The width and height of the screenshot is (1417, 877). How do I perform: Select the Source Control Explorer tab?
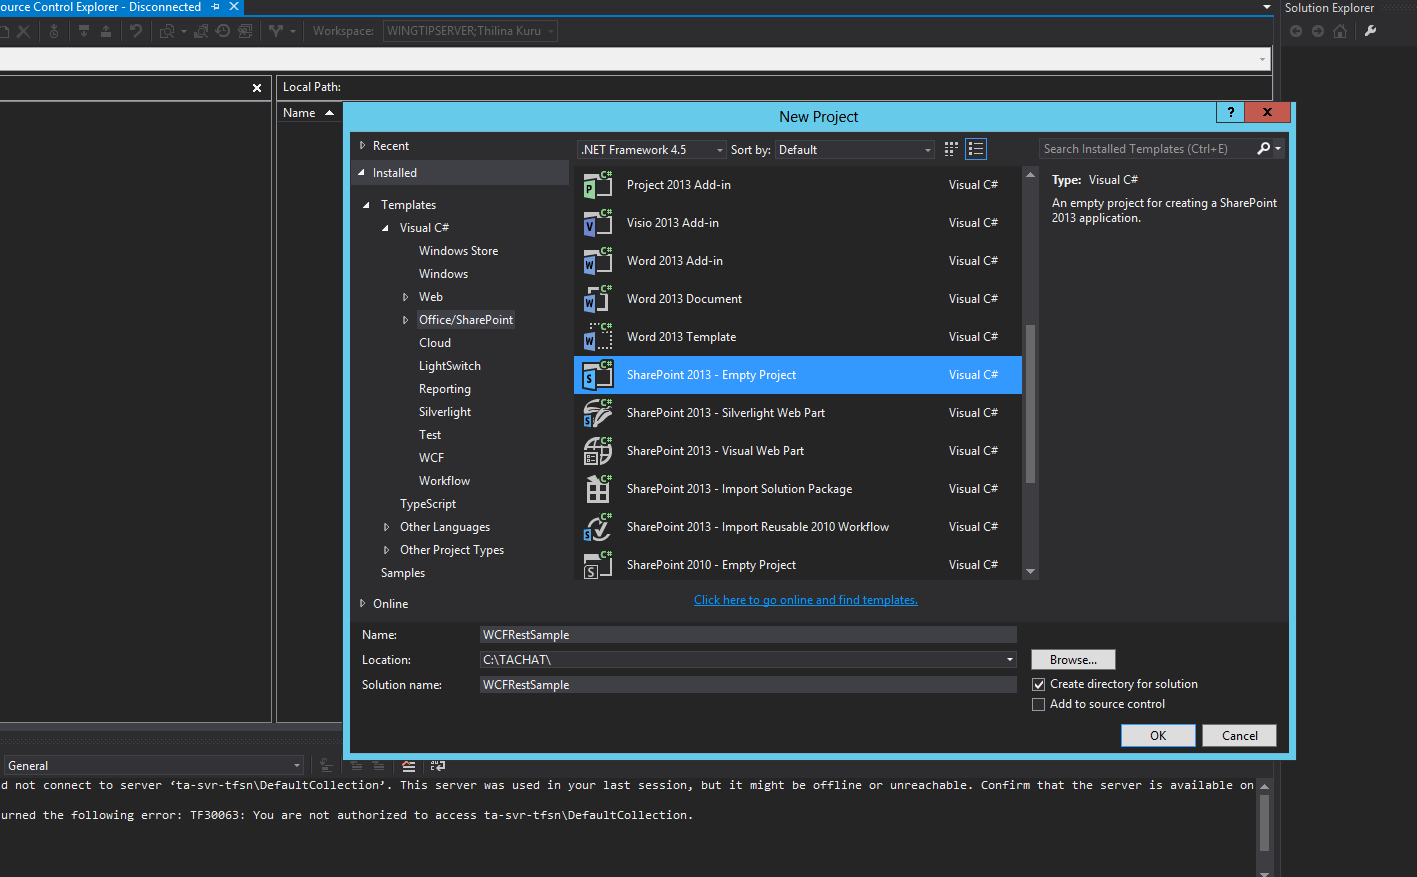(x=100, y=6)
